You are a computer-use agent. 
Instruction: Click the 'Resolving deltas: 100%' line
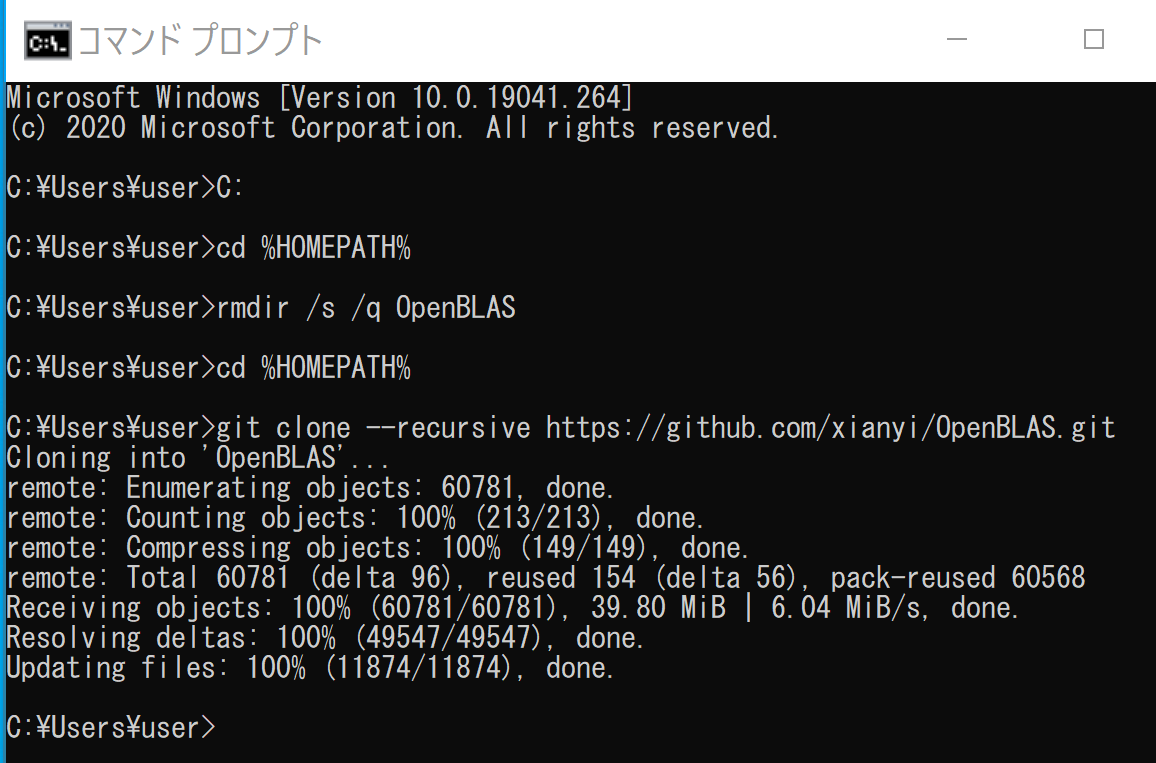click(325, 638)
